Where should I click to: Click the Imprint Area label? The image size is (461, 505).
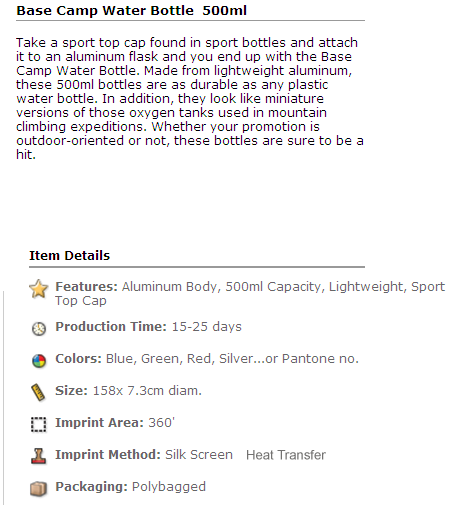coord(99,423)
